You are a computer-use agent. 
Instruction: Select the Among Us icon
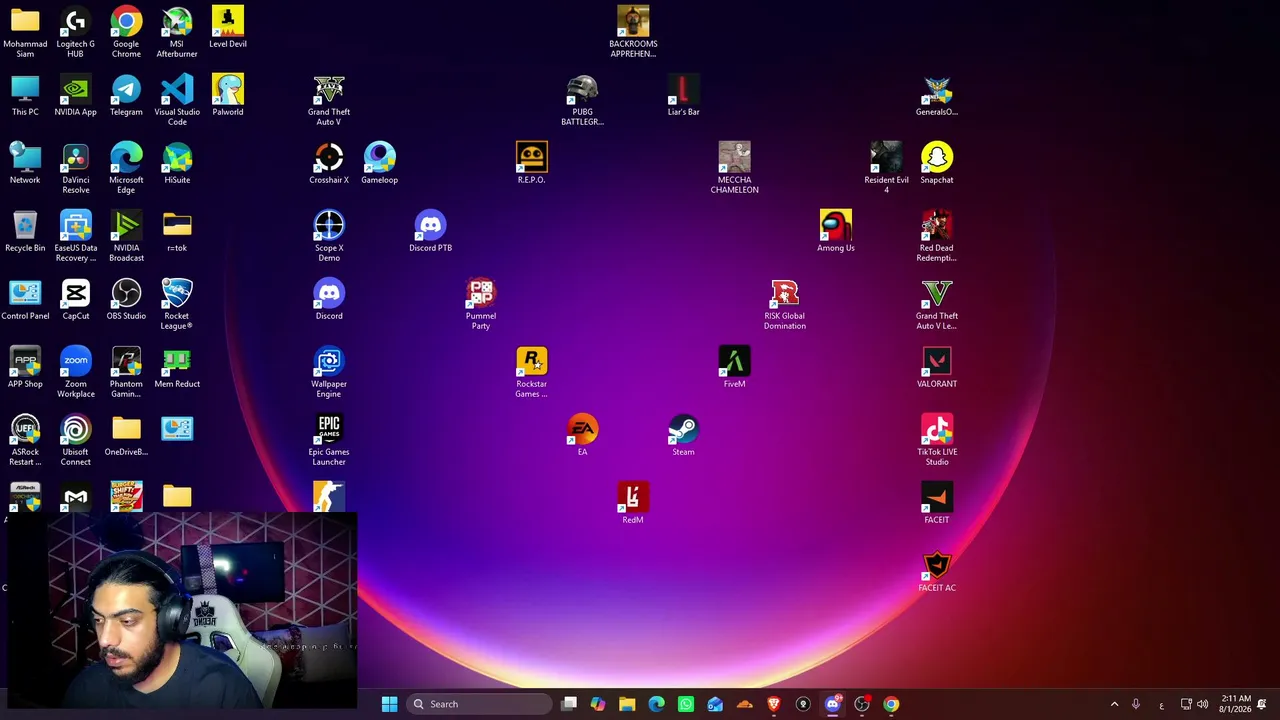(x=836, y=231)
